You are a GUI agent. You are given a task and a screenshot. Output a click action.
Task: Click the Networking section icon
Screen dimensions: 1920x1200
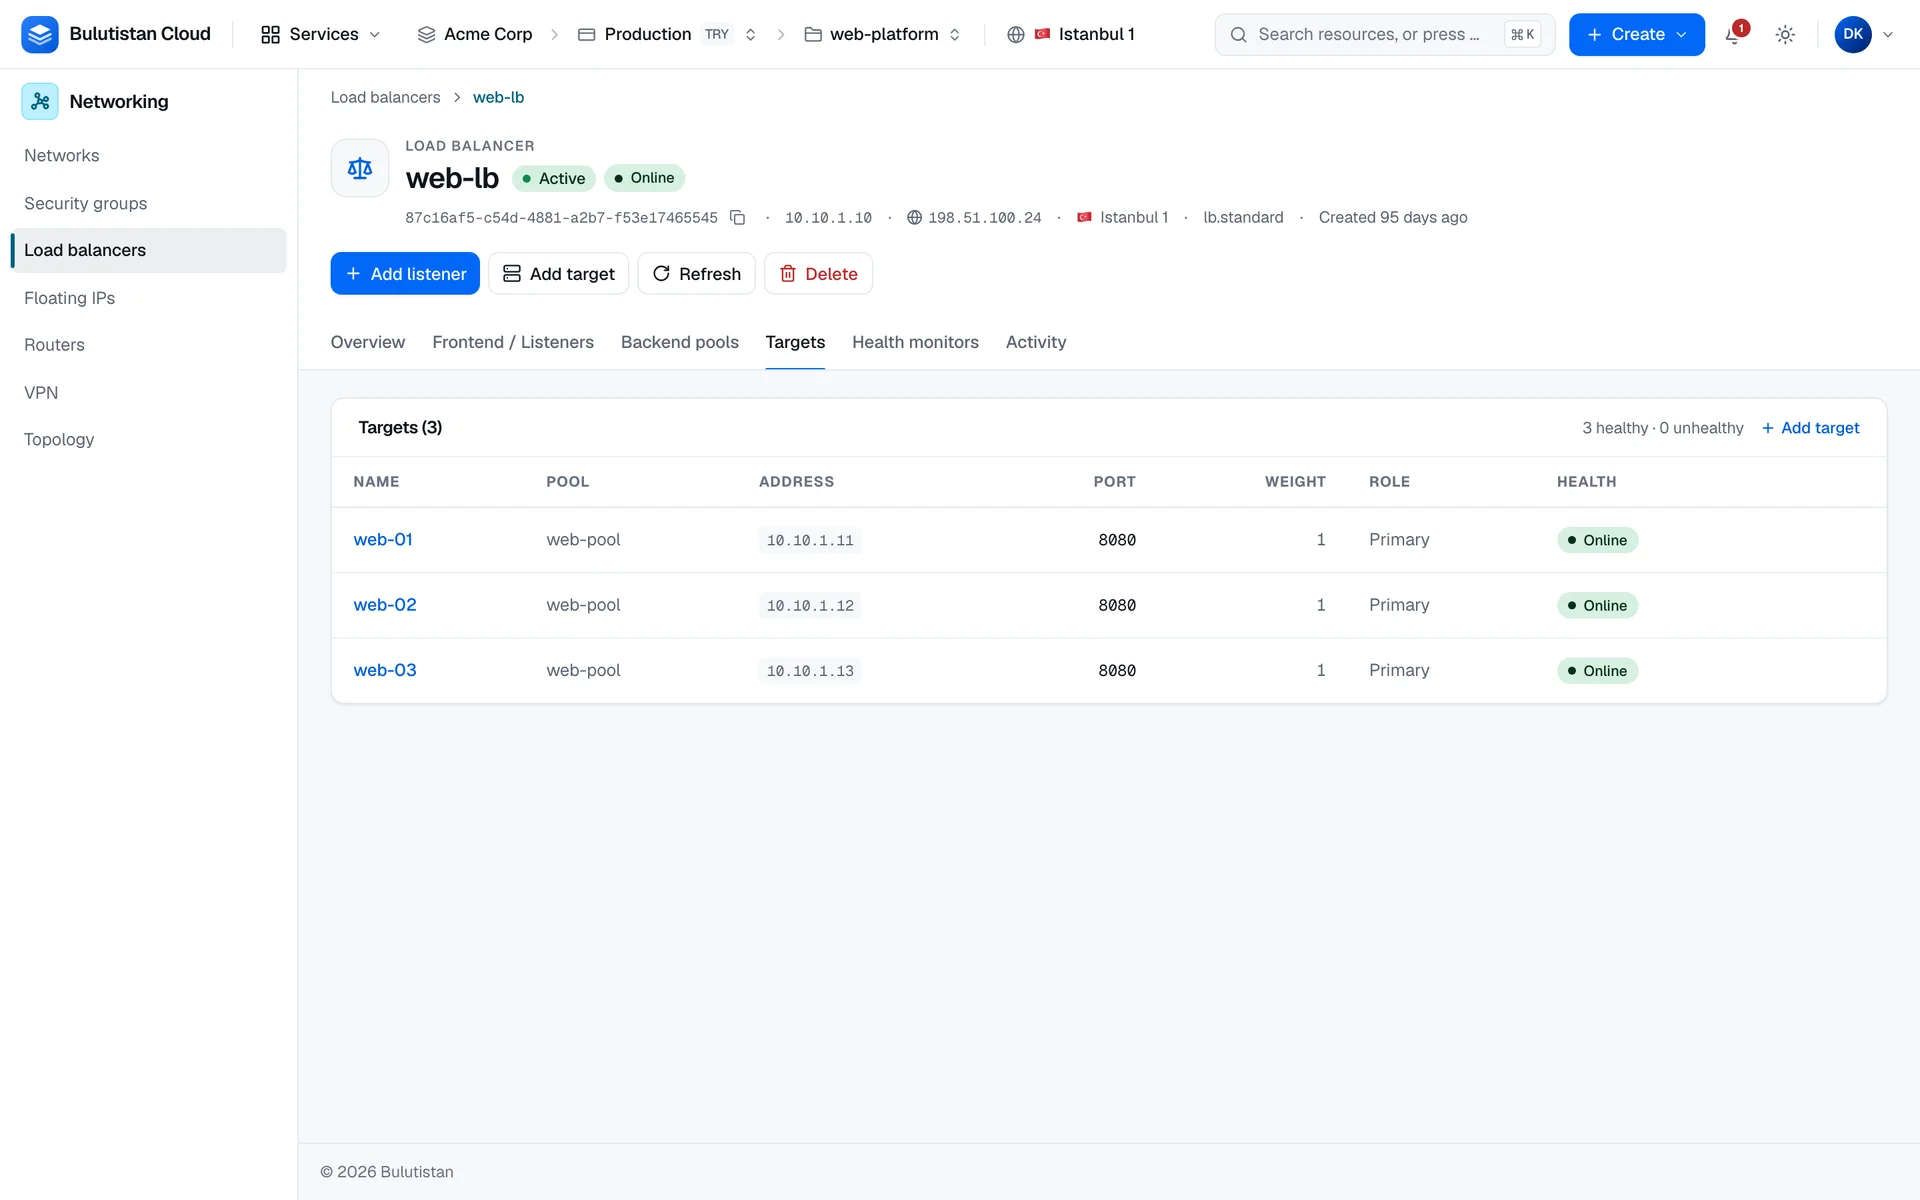point(40,101)
